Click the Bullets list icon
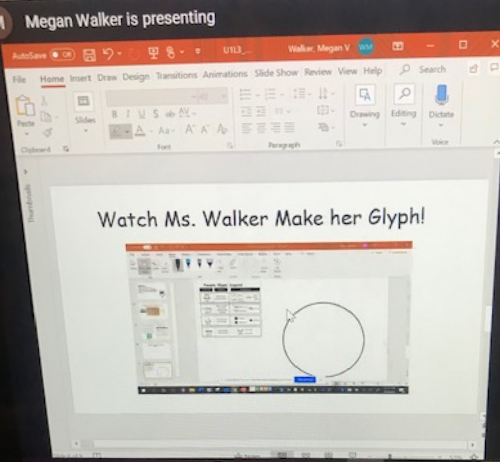The height and width of the screenshot is (462, 500). [x=246, y=95]
